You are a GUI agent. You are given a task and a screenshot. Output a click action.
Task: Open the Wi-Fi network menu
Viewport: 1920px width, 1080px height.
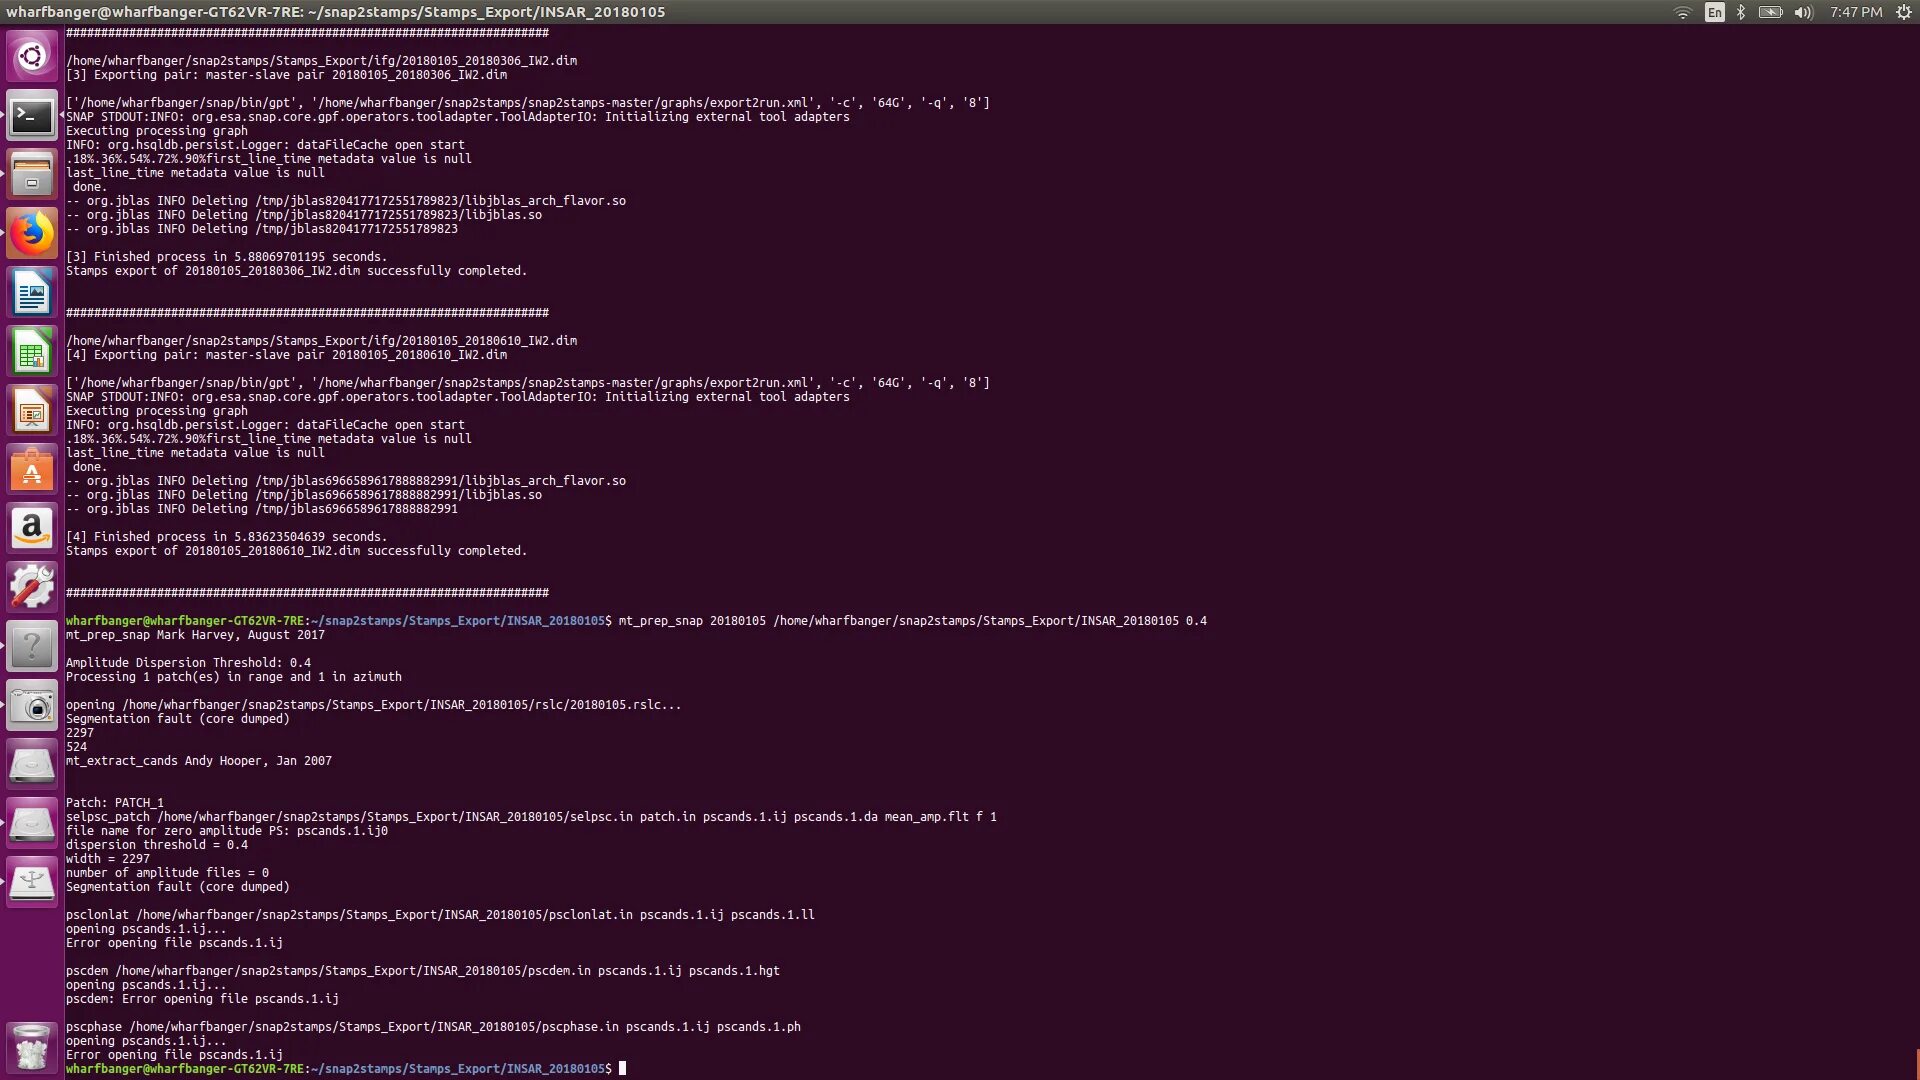1683,12
